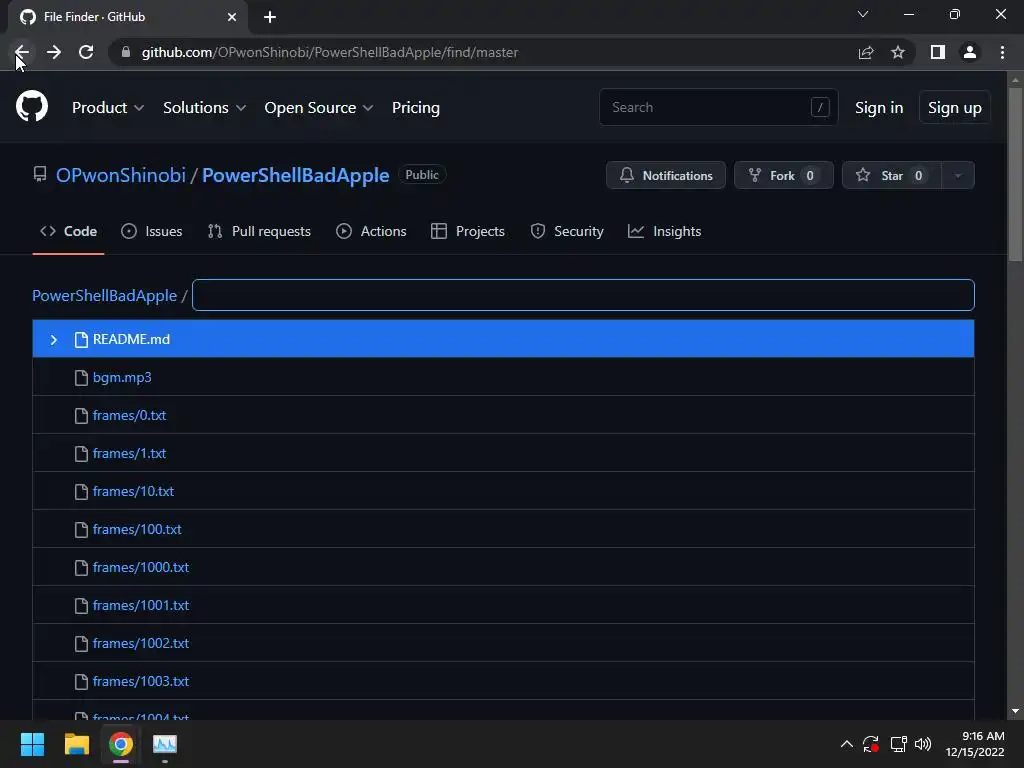The height and width of the screenshot is (768, 1024).
Task: Click the network tray icon
Action: coord(899,744)
